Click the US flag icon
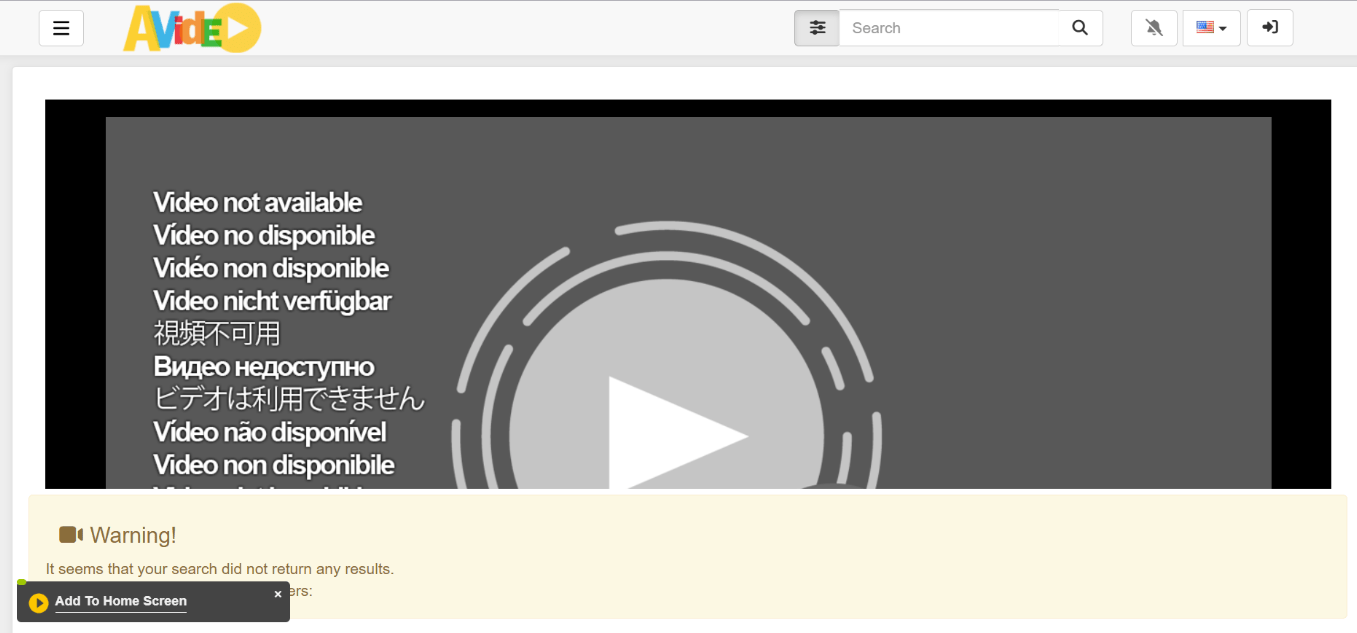Screen dimensions: 1357x633 tap(1205, 28)
